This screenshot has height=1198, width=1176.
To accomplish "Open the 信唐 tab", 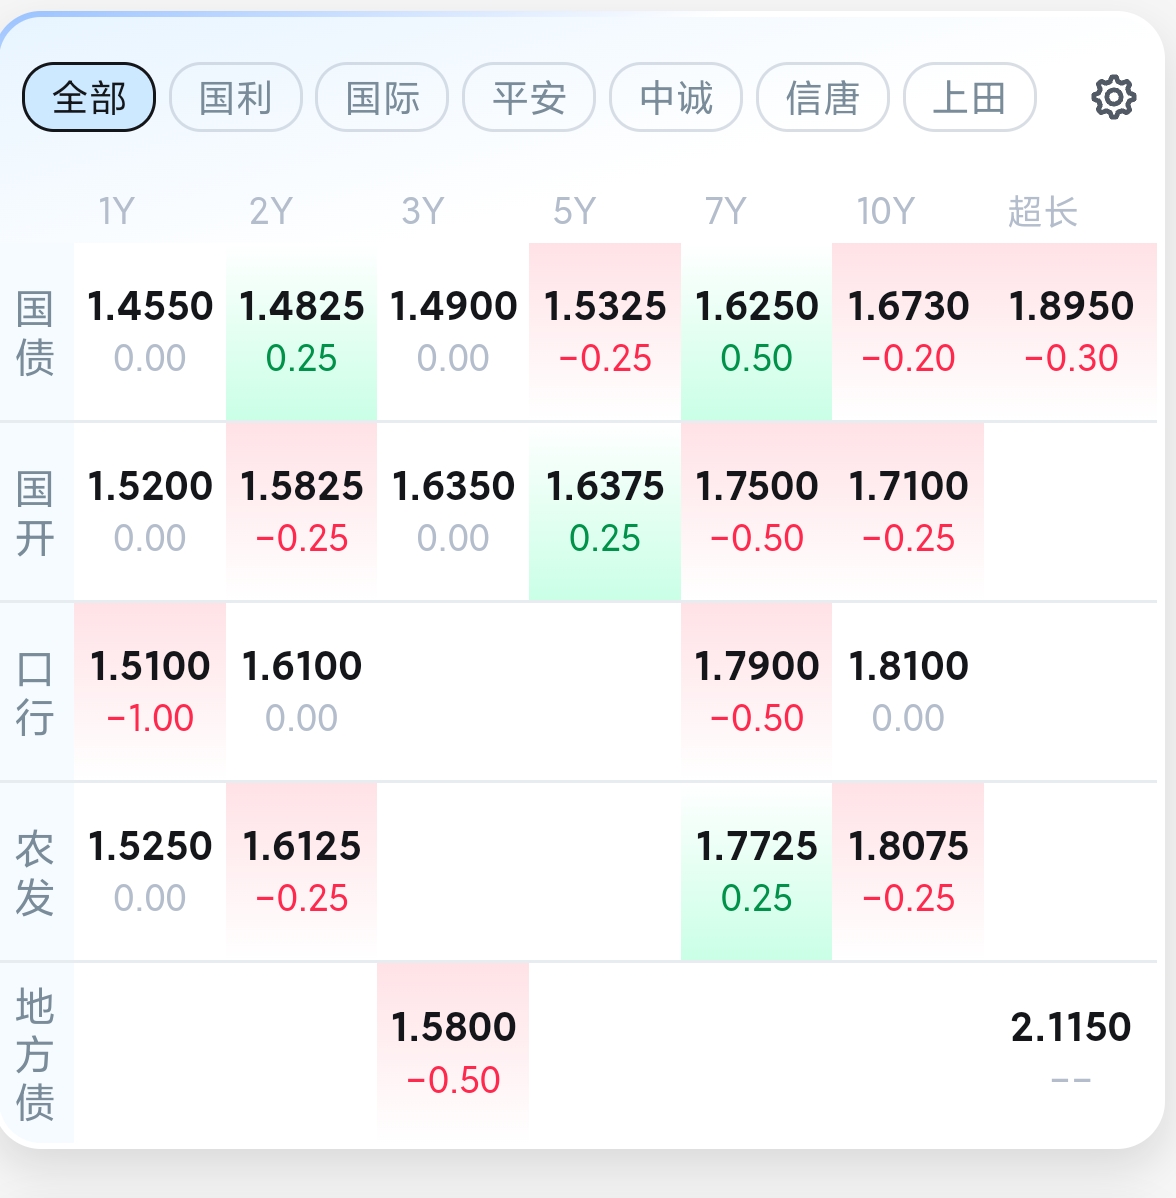I will 823,97.
